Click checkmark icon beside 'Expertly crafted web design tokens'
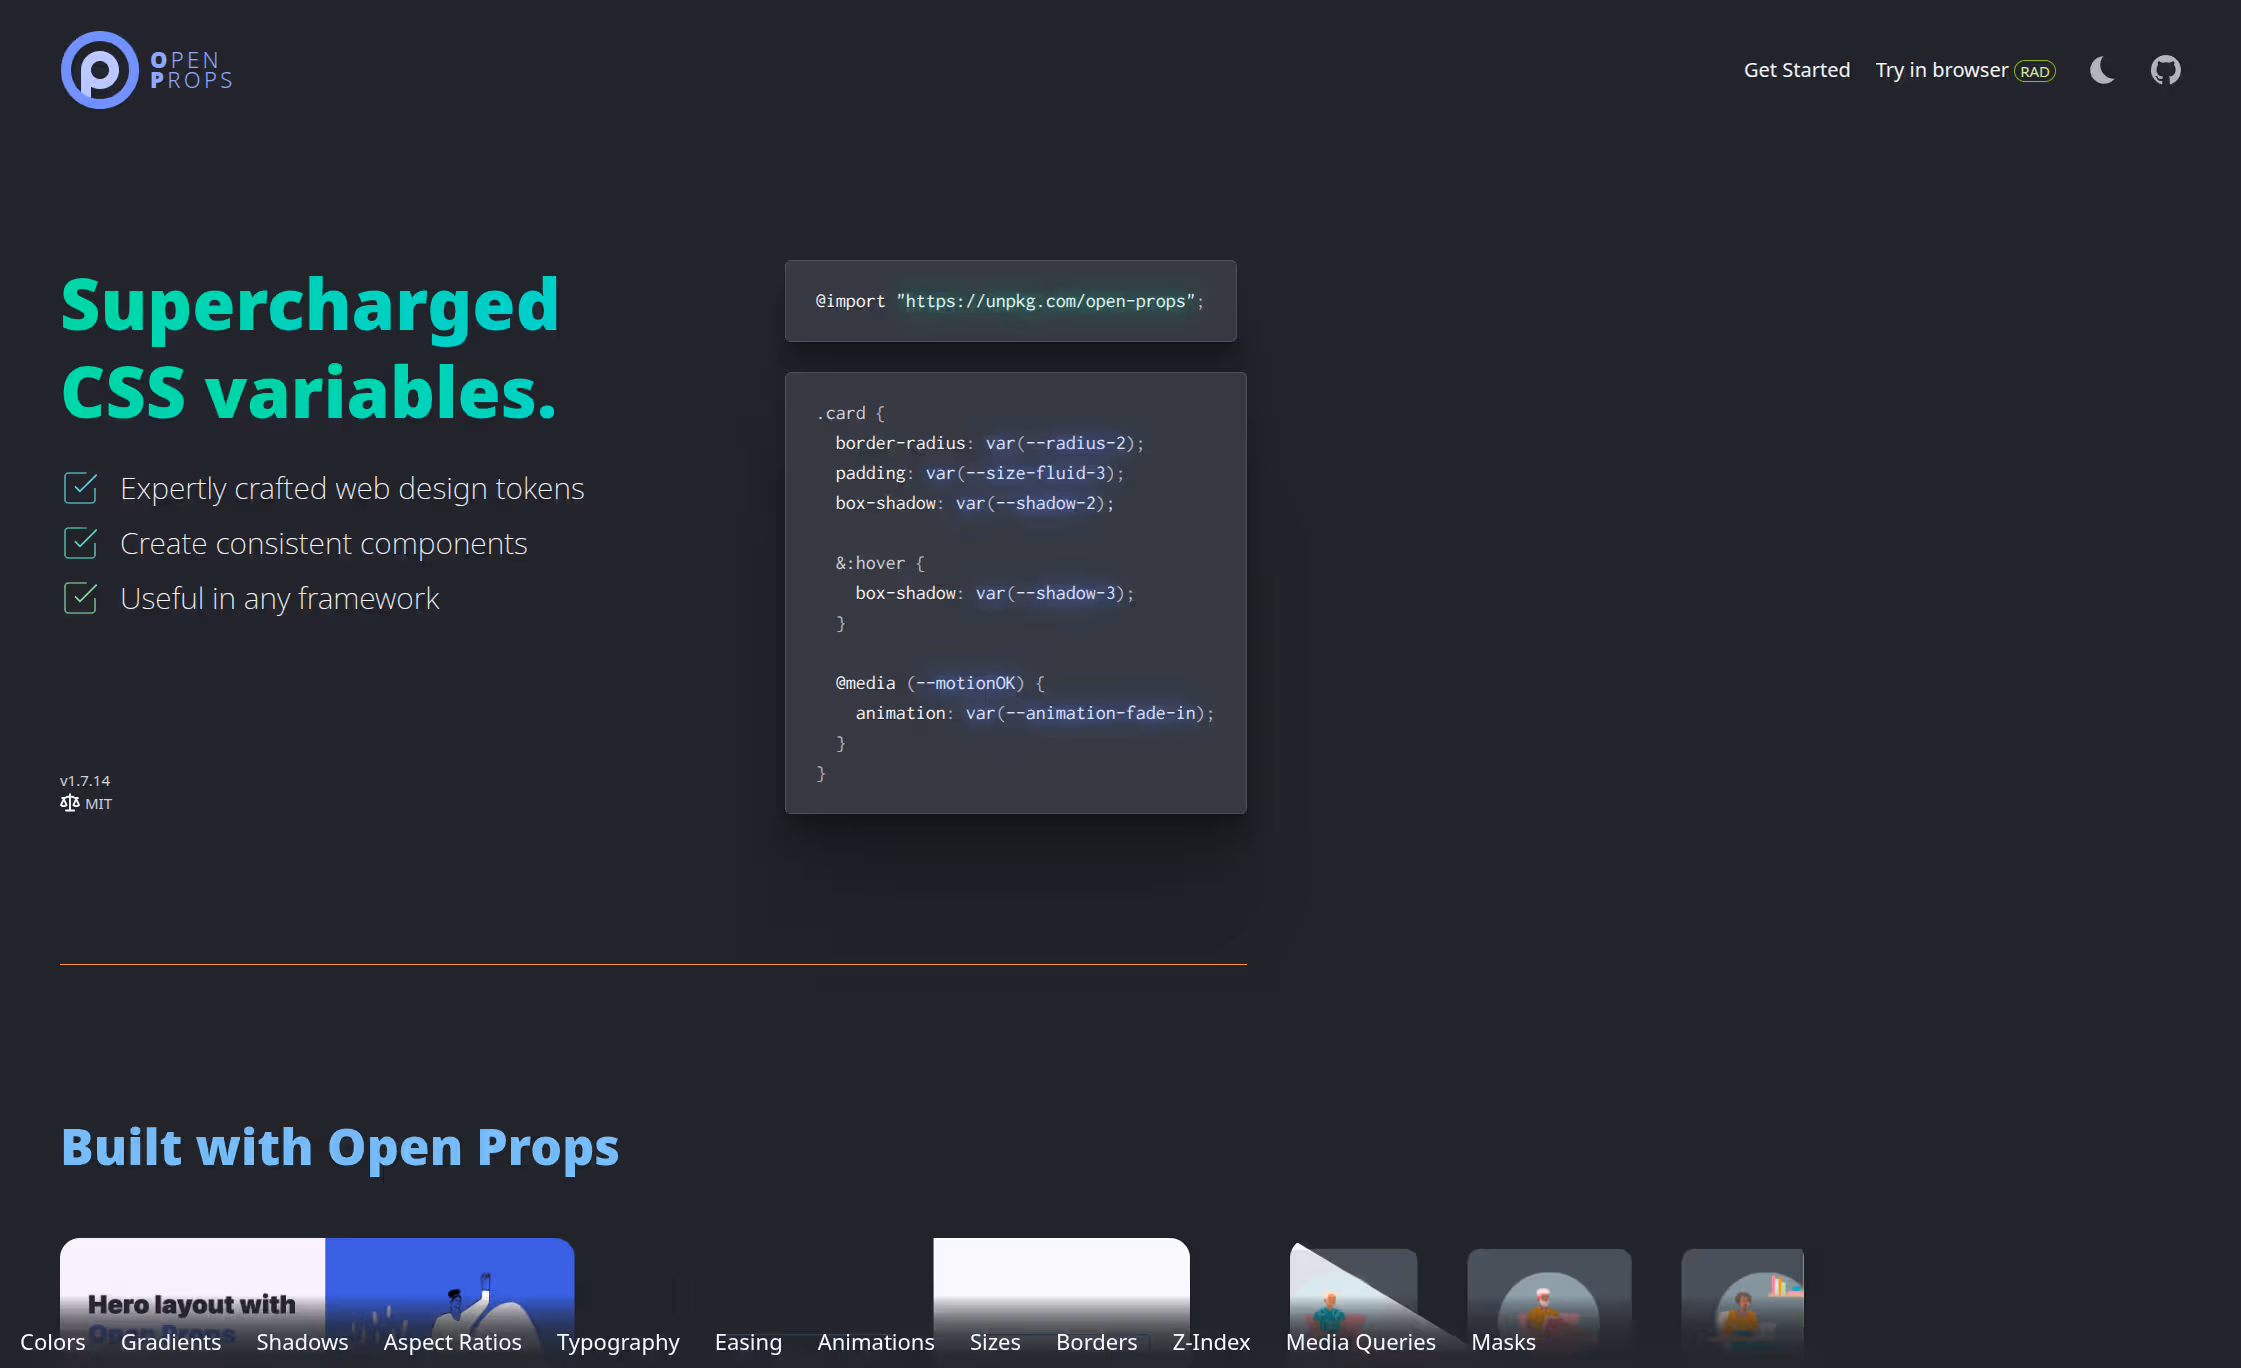The height and width of the screenshot is (1368, 2241). (80, 488)
